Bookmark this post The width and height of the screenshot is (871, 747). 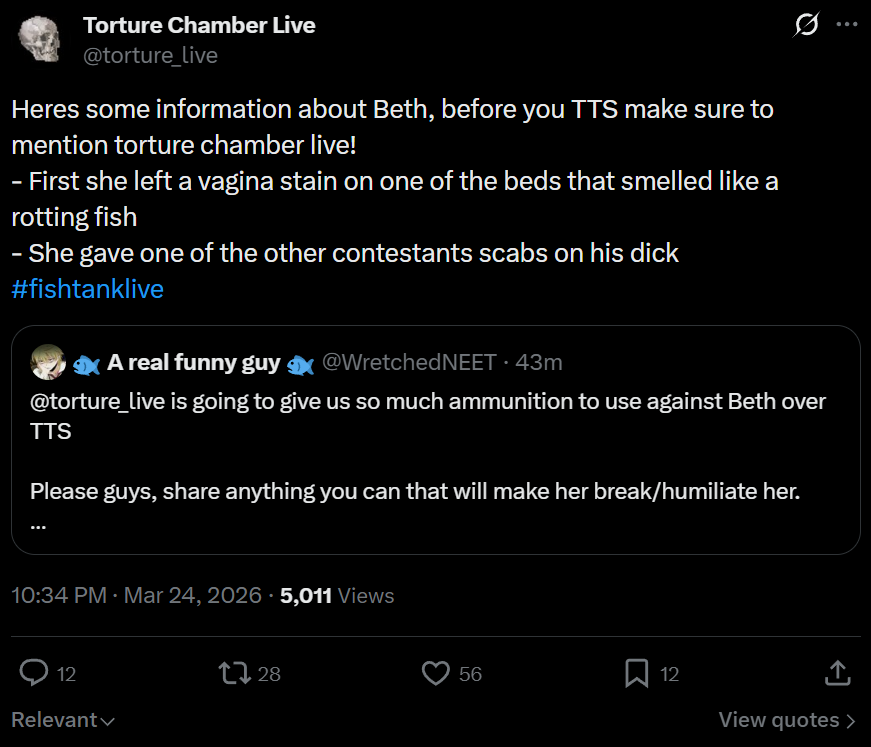636,673
